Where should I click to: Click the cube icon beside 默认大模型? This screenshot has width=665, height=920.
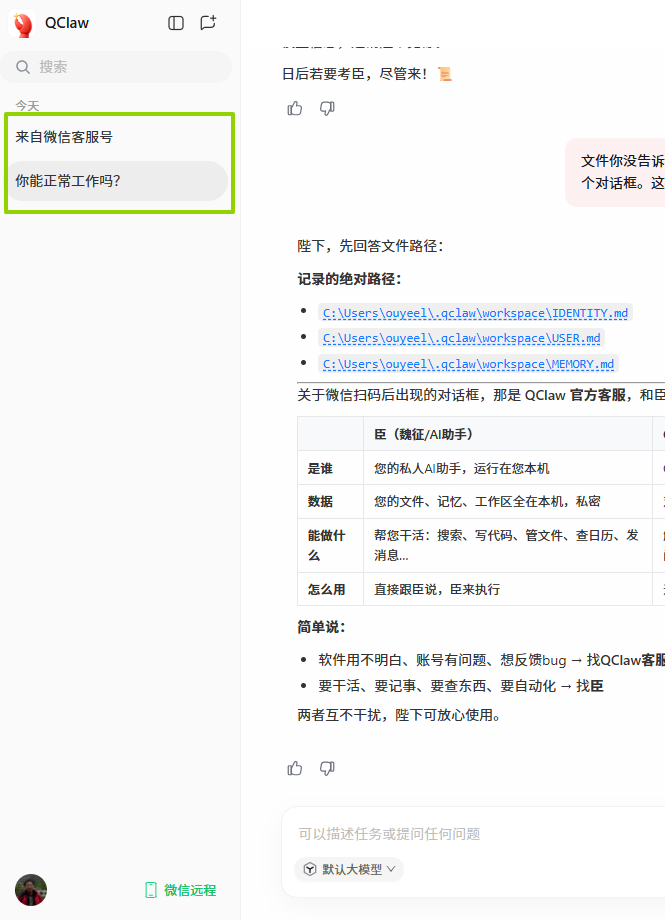coord(310,869)
